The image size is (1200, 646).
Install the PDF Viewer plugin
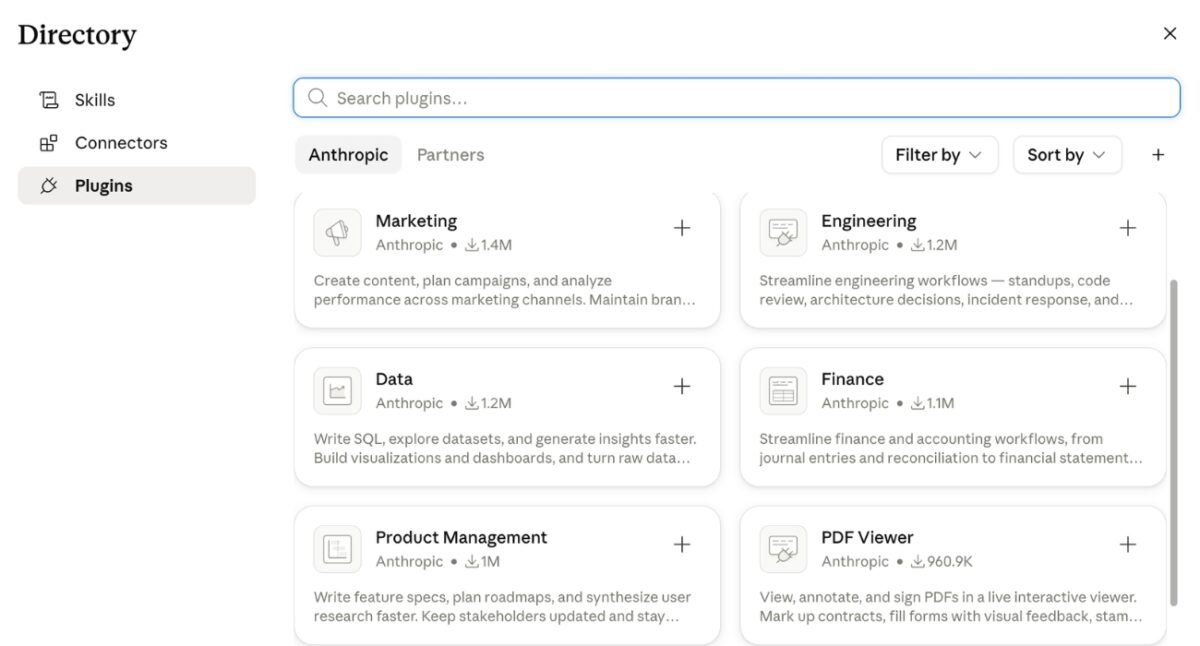[x=1128, y=544]
